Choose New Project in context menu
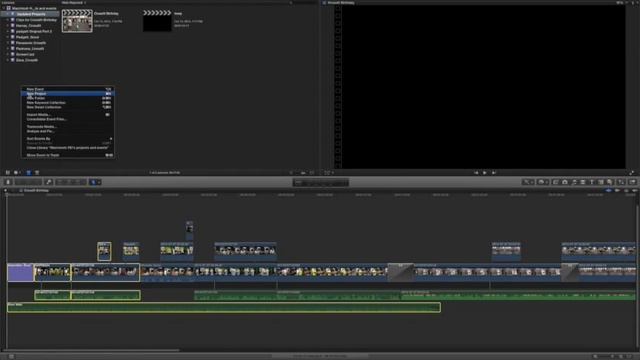 click(x=68, y=93)
